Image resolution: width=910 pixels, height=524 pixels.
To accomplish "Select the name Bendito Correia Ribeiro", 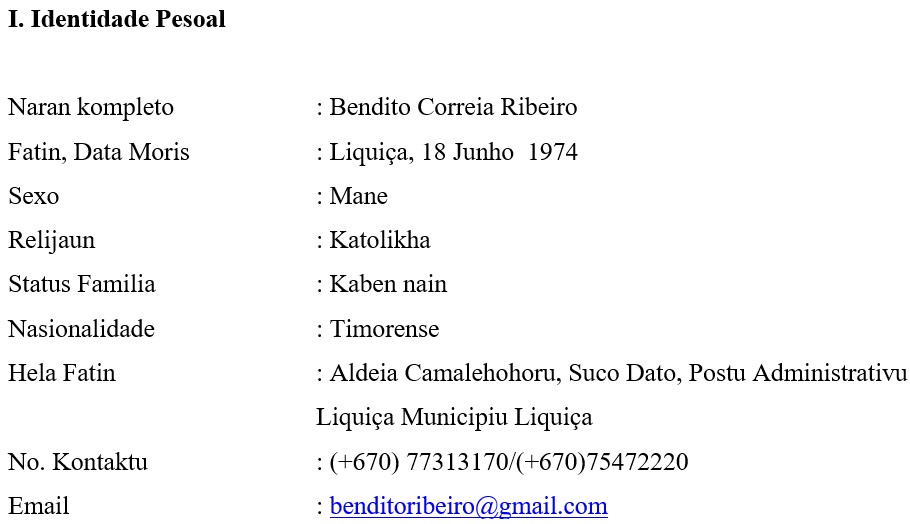I will pyautogui.click(x=453, y=108).
